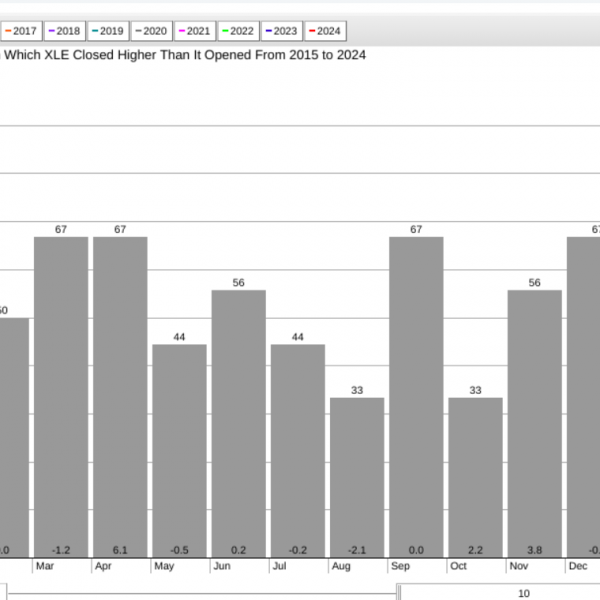Toggle the 2024 year legend button

click(325, 31)
